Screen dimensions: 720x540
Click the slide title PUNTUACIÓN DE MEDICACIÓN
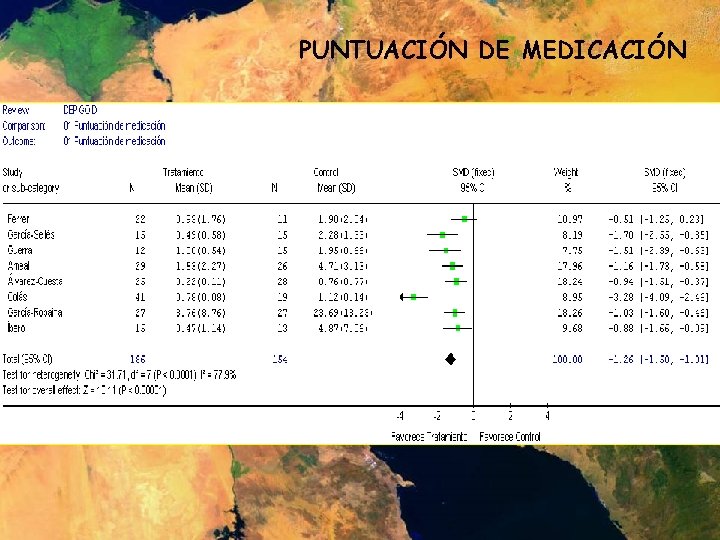pyautogui.click(x=493, y=49)
